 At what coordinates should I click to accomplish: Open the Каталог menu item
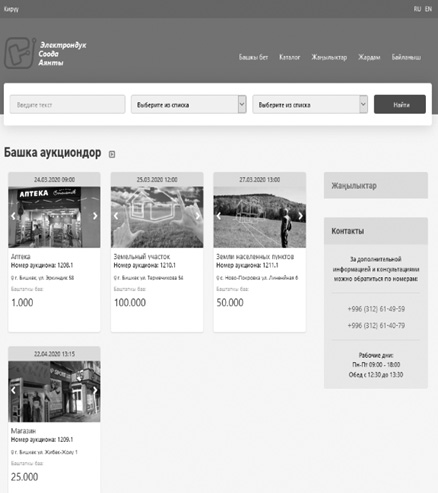(x=289, y=57)
